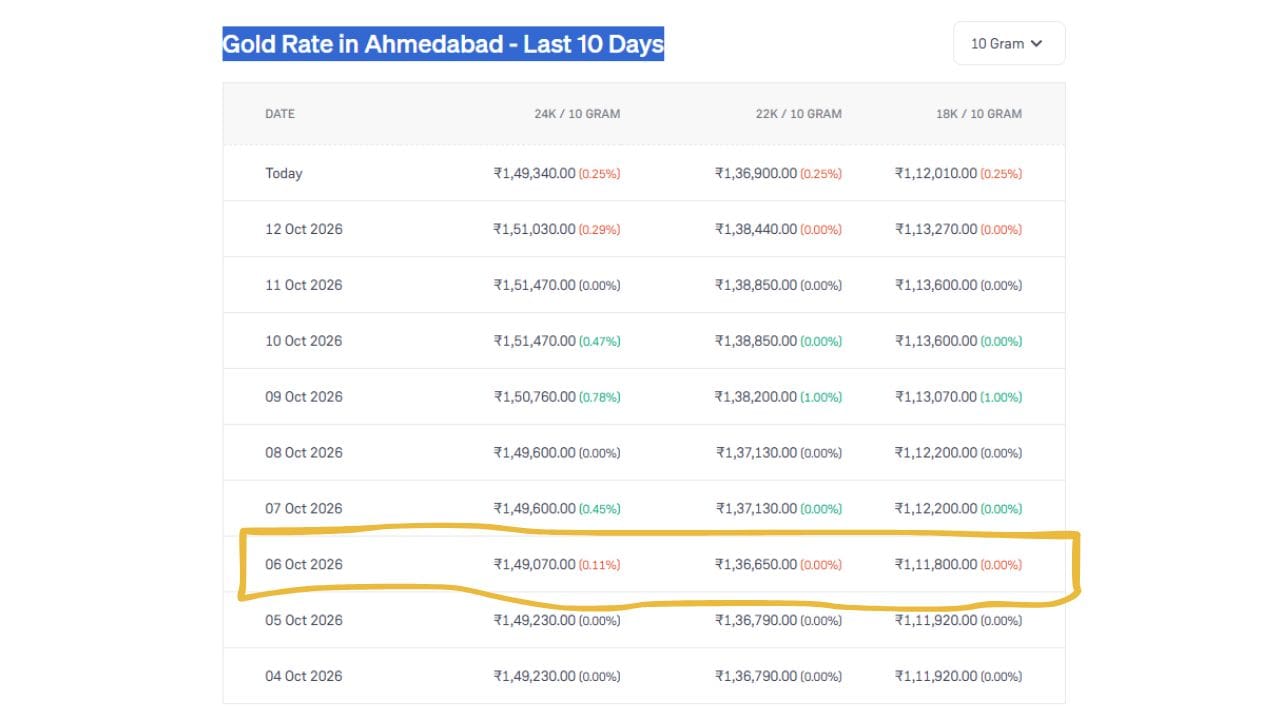Click Today's 22K price ₹1,36,900.00

click(x=756, y=173)
